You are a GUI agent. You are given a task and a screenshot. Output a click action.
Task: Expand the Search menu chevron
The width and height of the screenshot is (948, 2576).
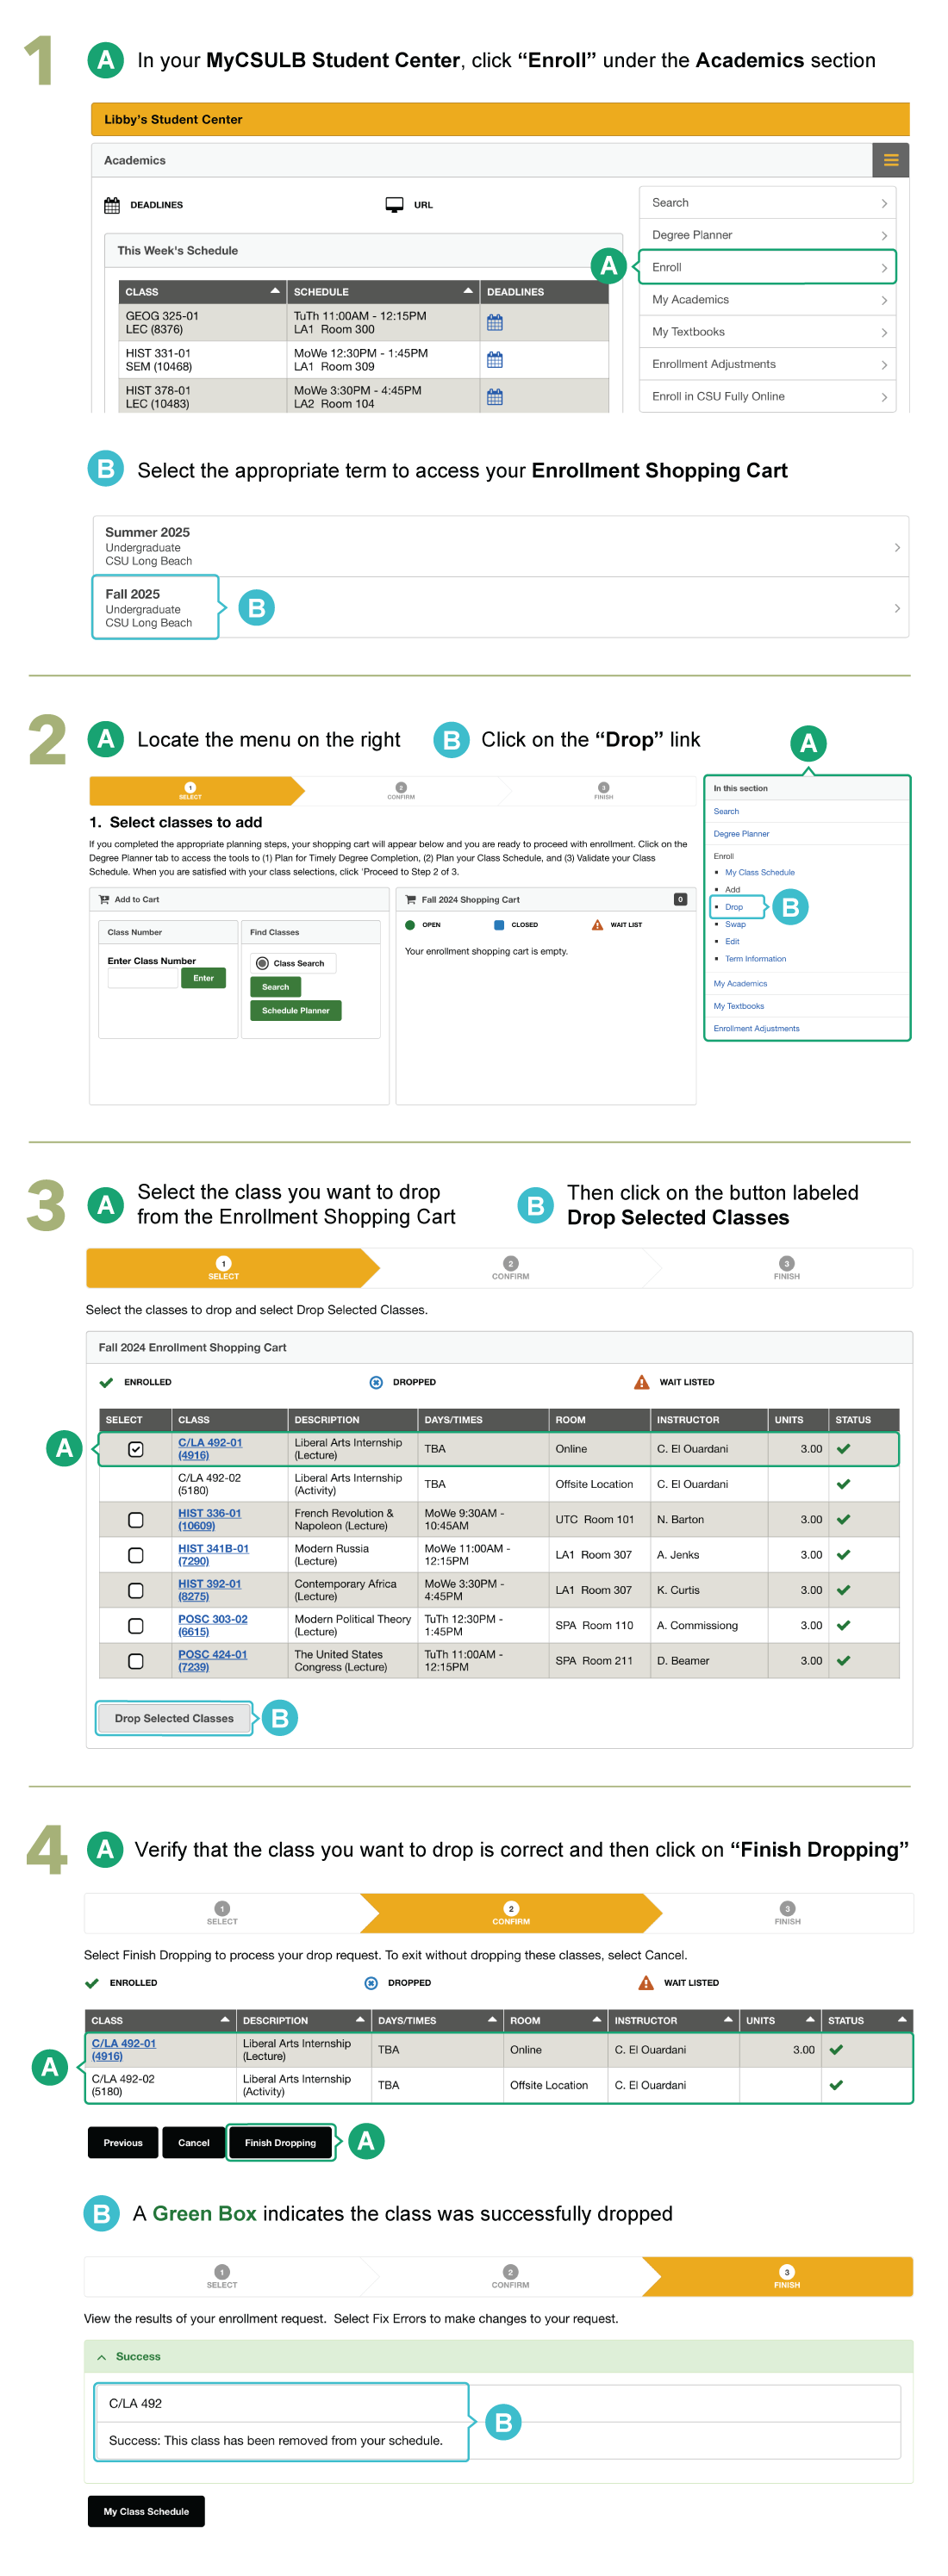tap(883, 203)
